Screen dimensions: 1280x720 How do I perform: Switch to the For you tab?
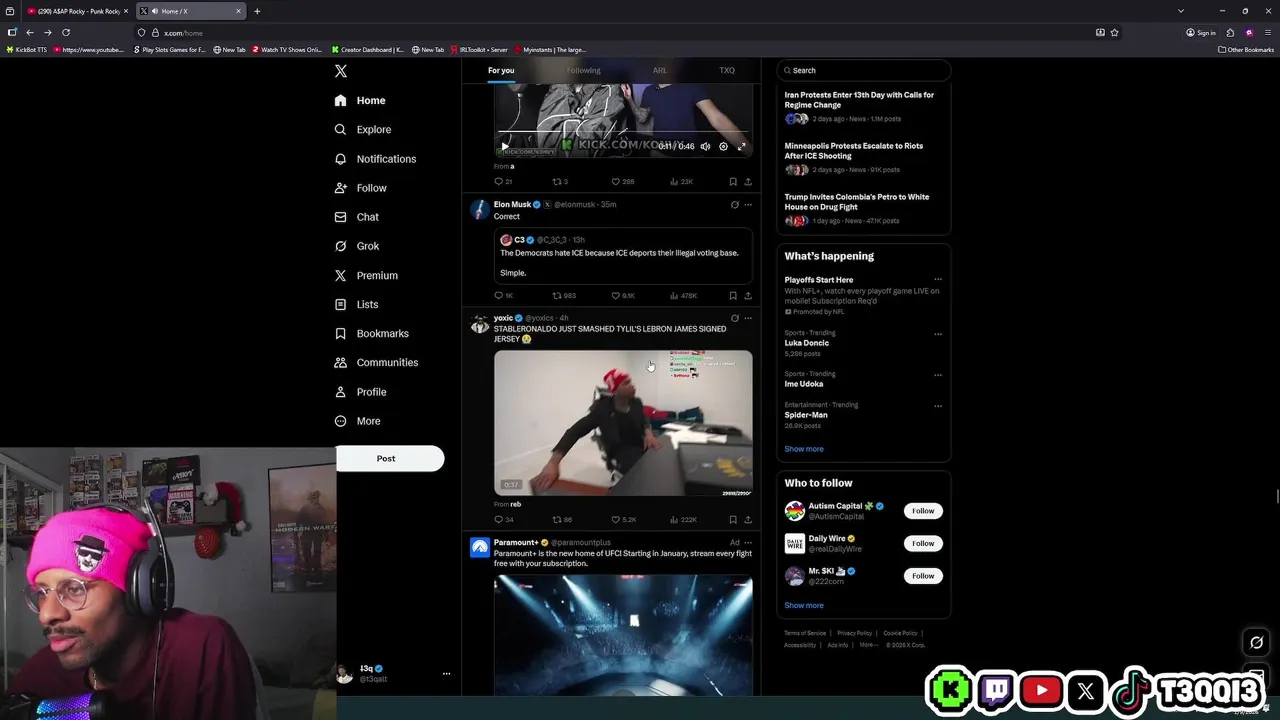click(501, 70)
